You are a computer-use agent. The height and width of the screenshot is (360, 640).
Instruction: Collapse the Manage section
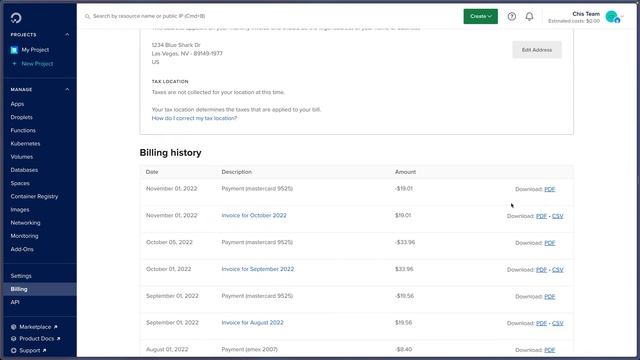[67, 89]
